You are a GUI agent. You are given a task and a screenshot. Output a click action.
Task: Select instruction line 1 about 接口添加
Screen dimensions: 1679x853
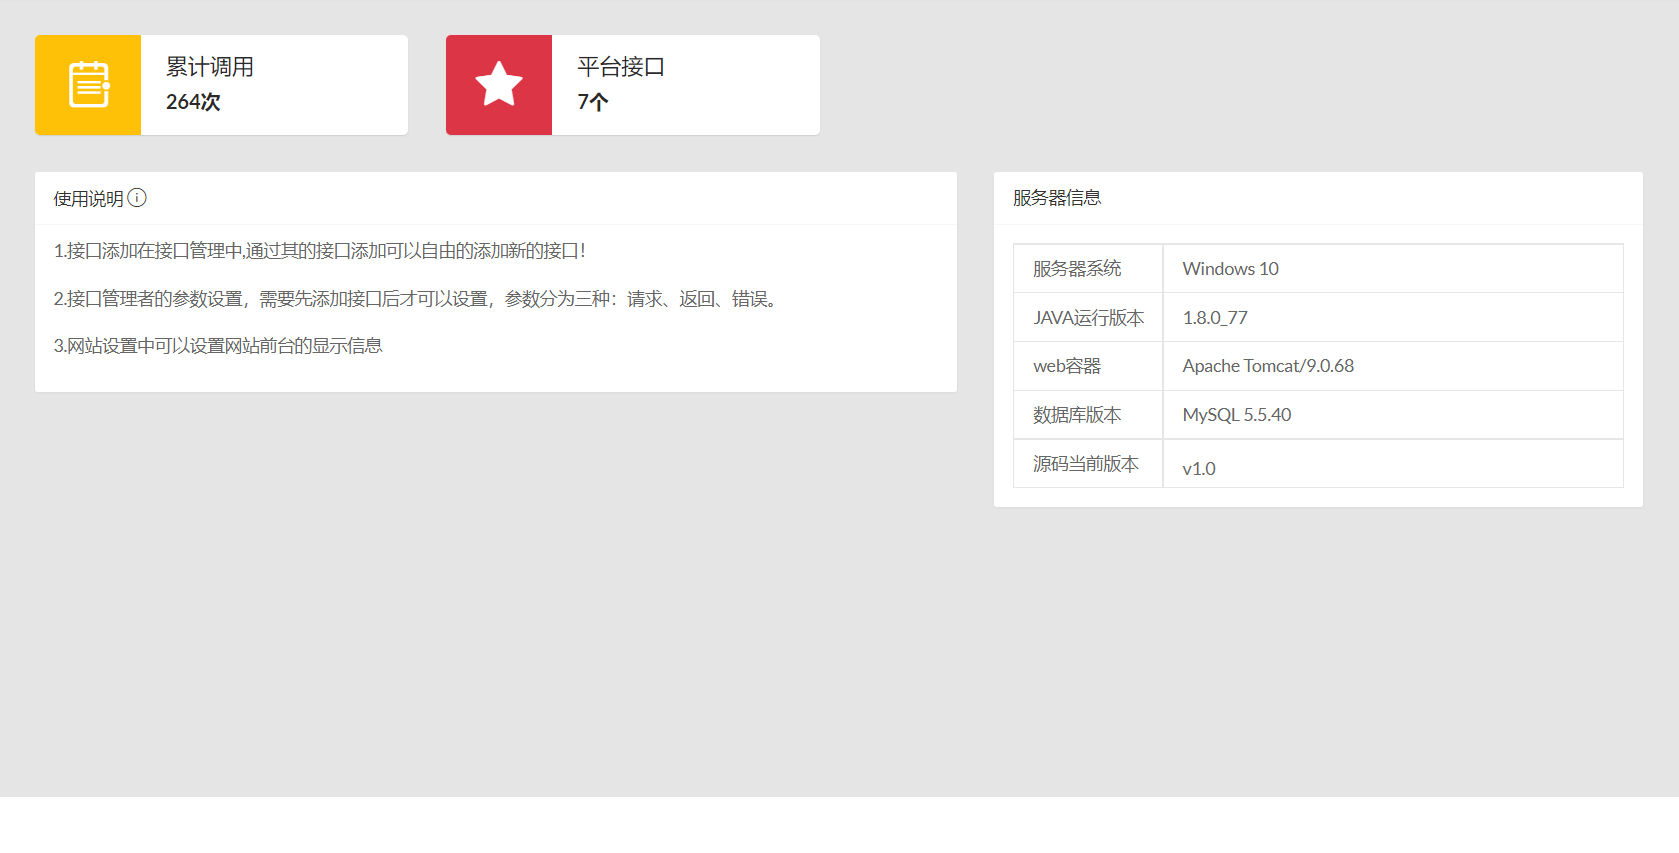click(x=320, y=251)
